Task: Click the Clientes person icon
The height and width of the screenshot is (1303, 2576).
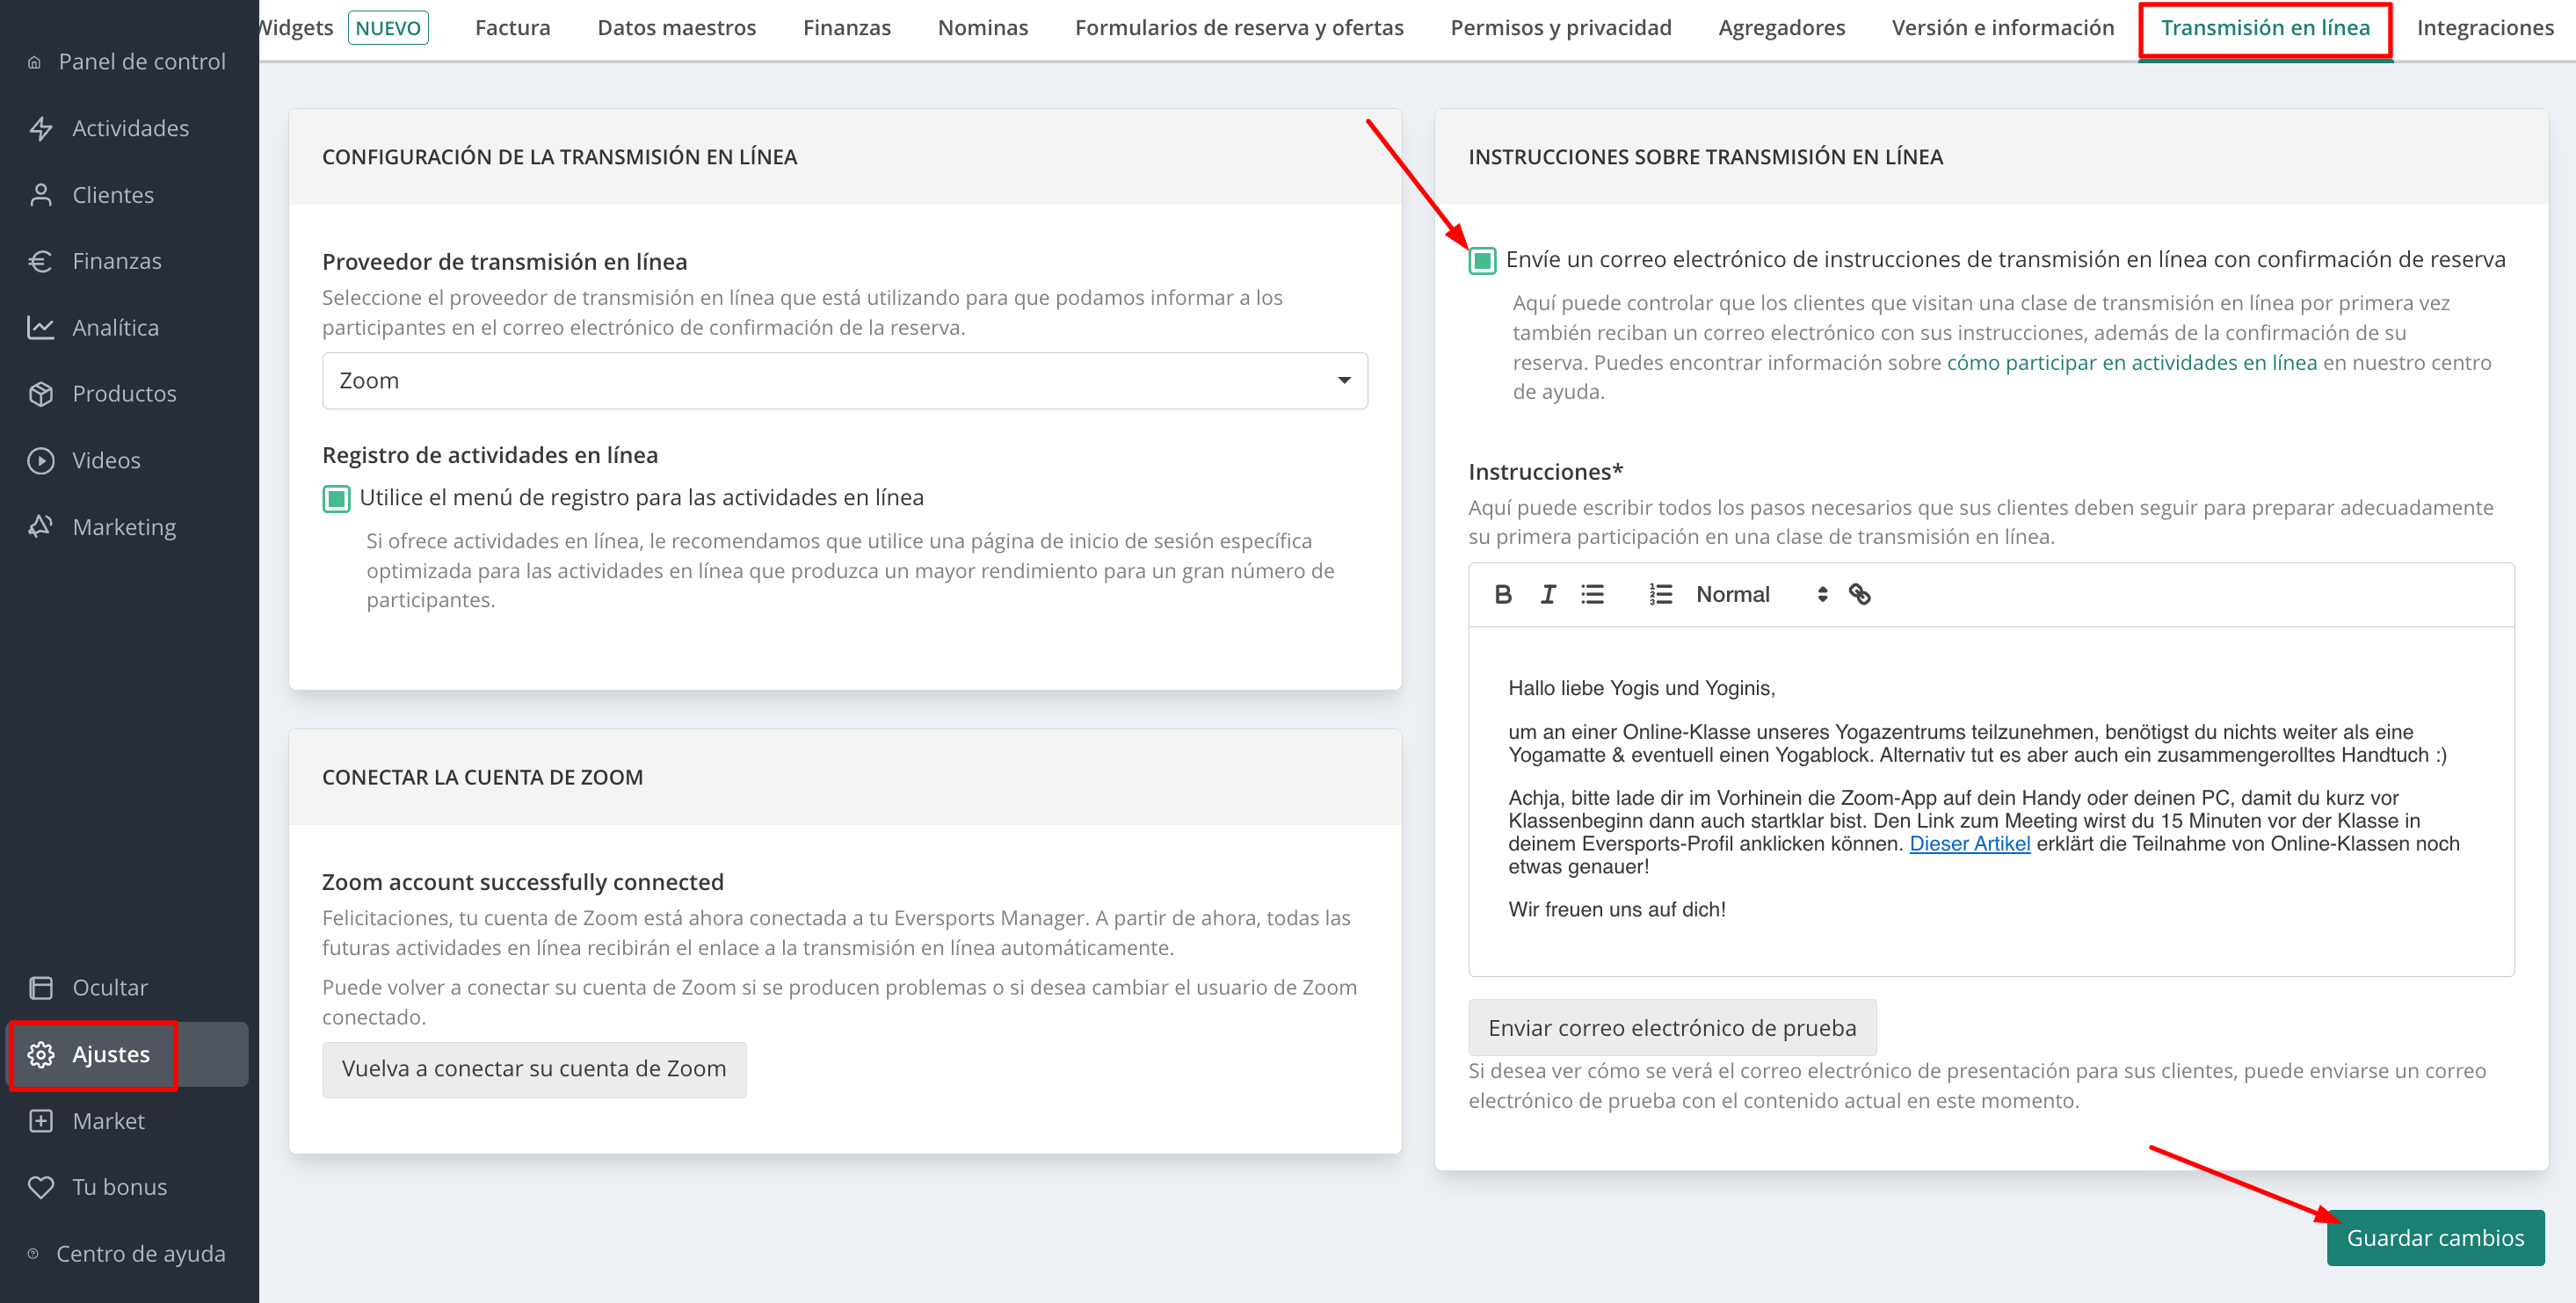Action: click(x=41, y=195)
